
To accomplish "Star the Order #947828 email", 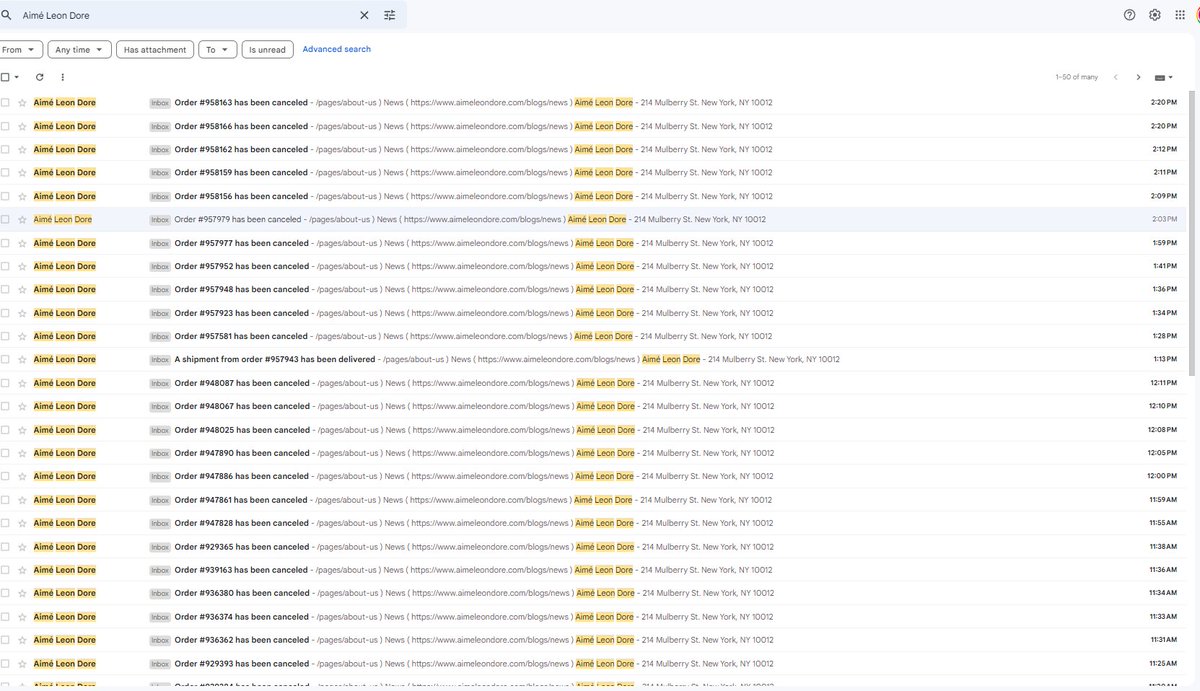I will [22, 523].
